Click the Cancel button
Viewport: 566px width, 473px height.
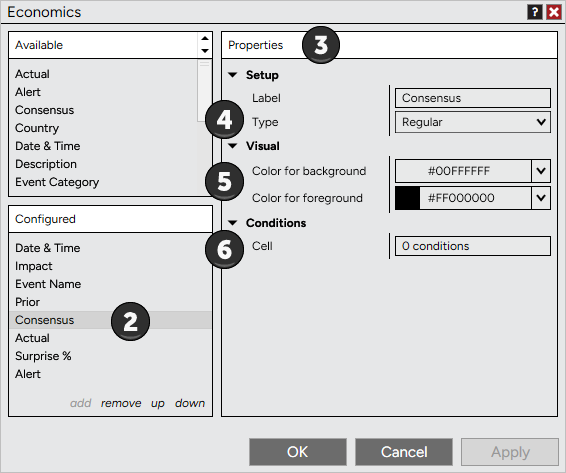(x=404, y=452)
